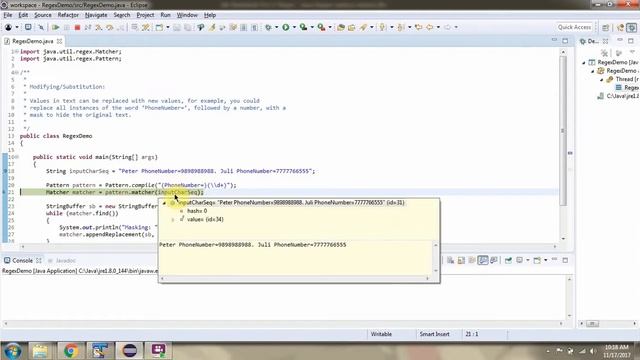Open the Display Selected Console dropdown

pos(527,260)
